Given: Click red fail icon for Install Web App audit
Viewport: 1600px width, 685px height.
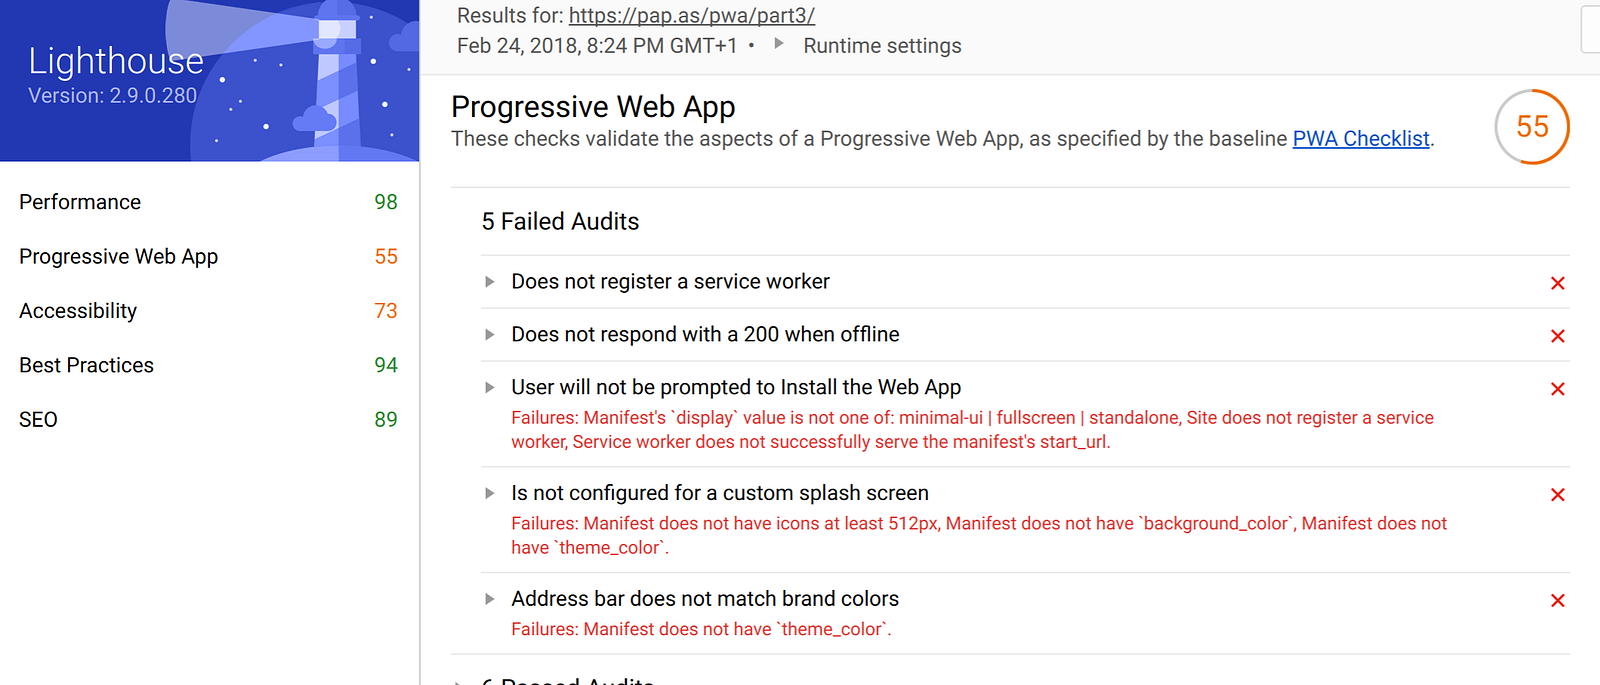Looking at the screenshot, I should (1557, 389).
